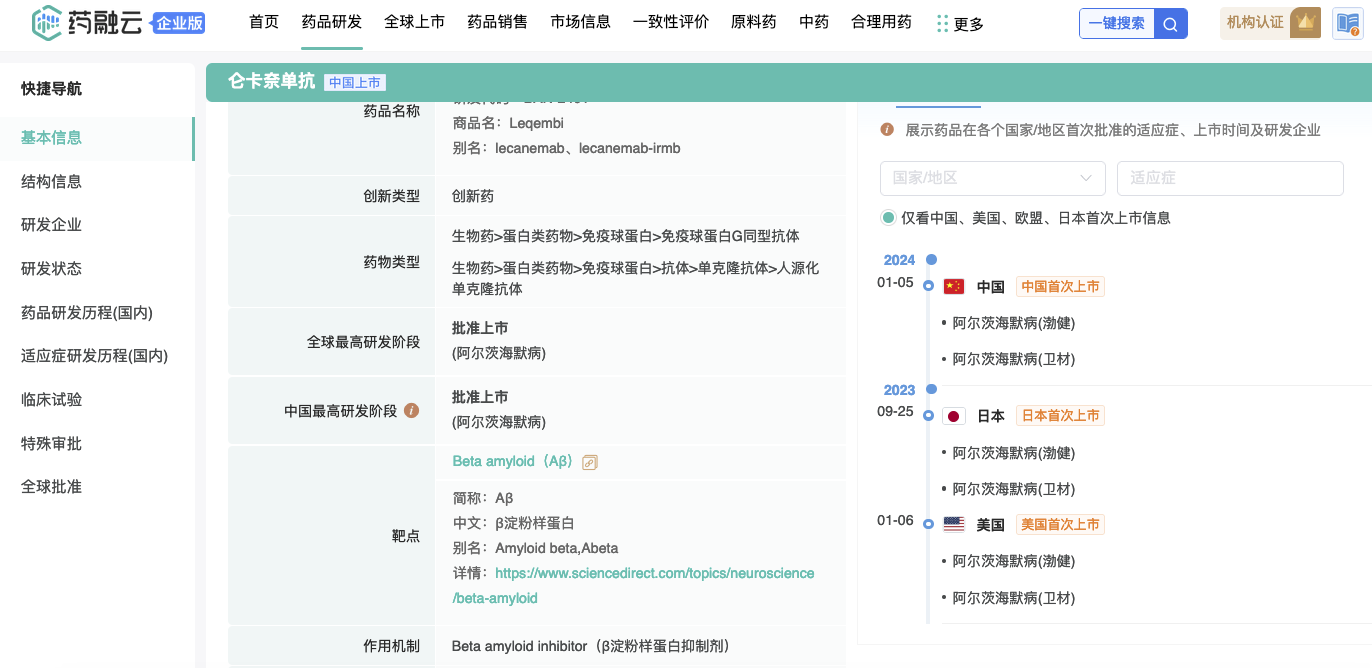Click the 2024 01-05 timeline marker

929,286
